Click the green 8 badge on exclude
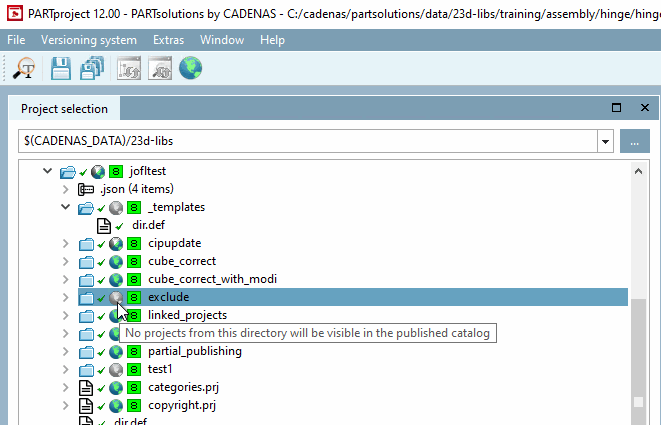Screen dimensions: 661x425 click(134, 298)
